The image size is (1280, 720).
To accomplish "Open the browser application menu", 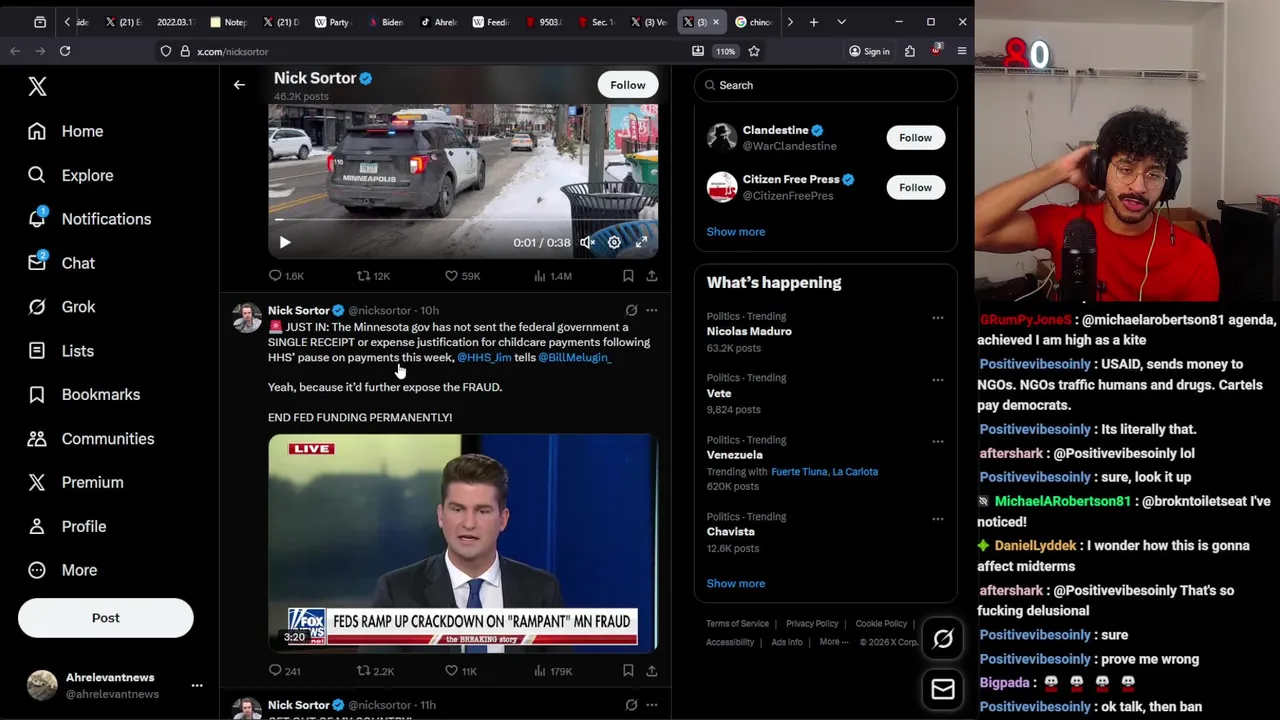I will point(962,51).
